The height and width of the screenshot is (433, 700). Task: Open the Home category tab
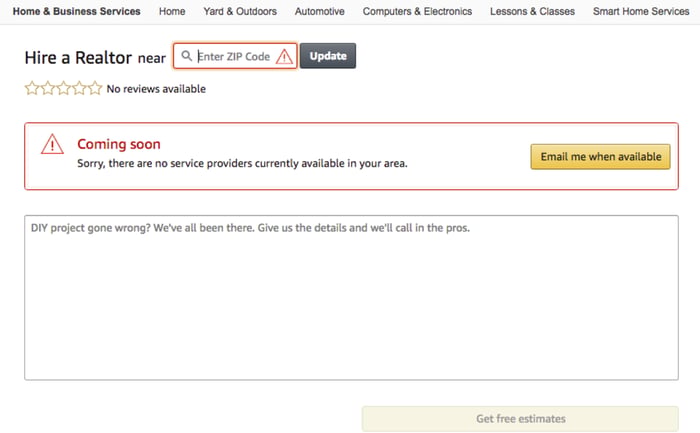pyautogui.click(x=172, y=11)
